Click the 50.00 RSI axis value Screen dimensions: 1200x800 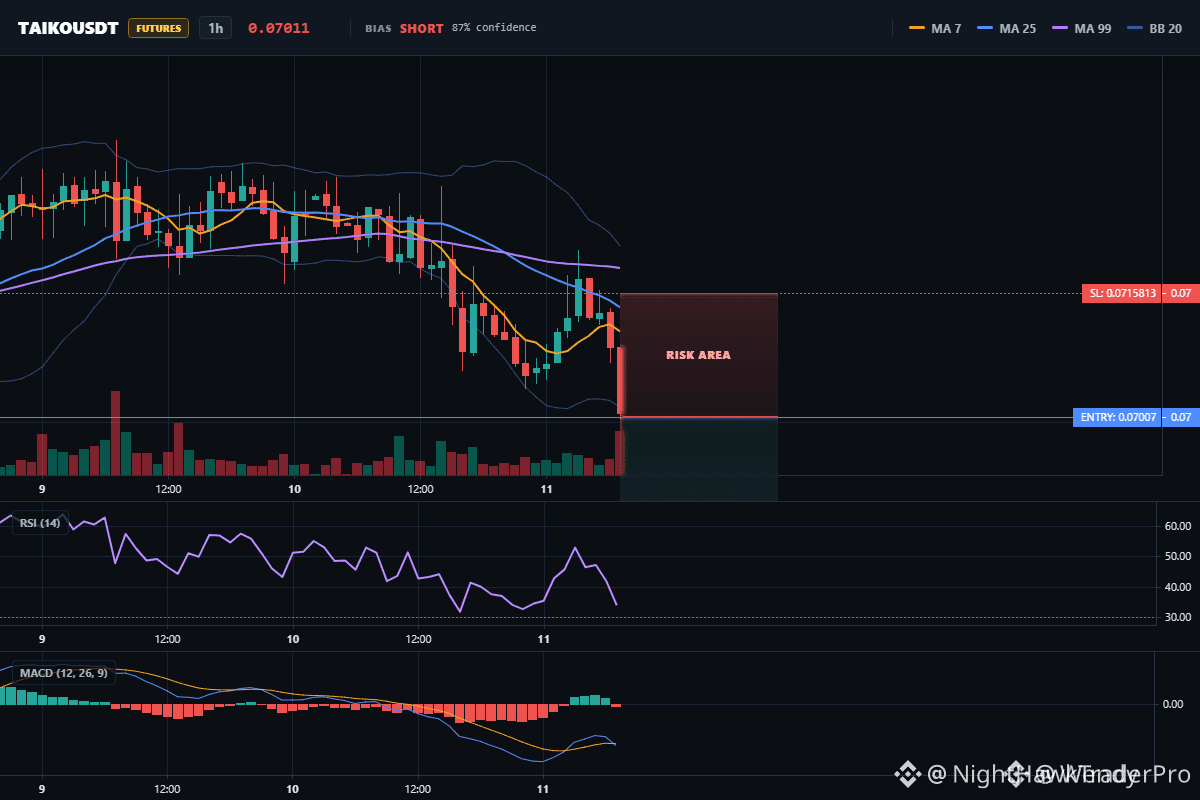pyautogui.click(x=1178, y=556)
